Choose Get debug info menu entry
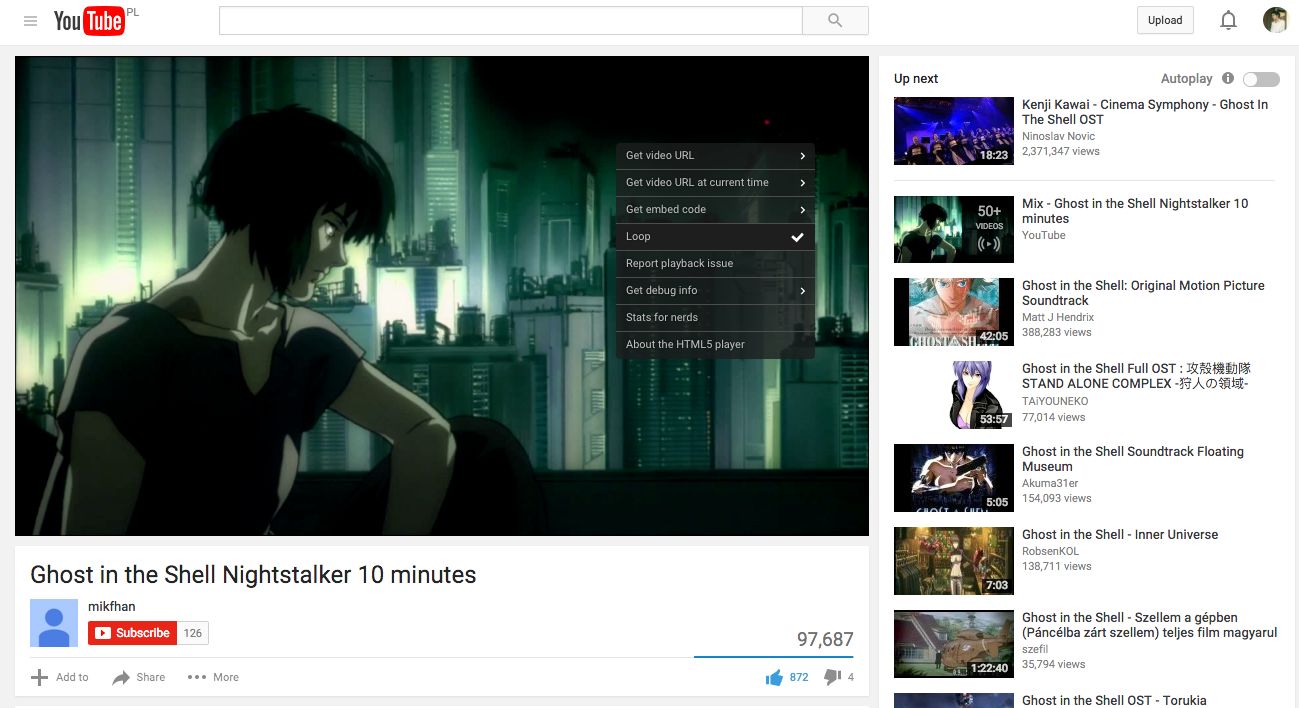 pos(715,291)
